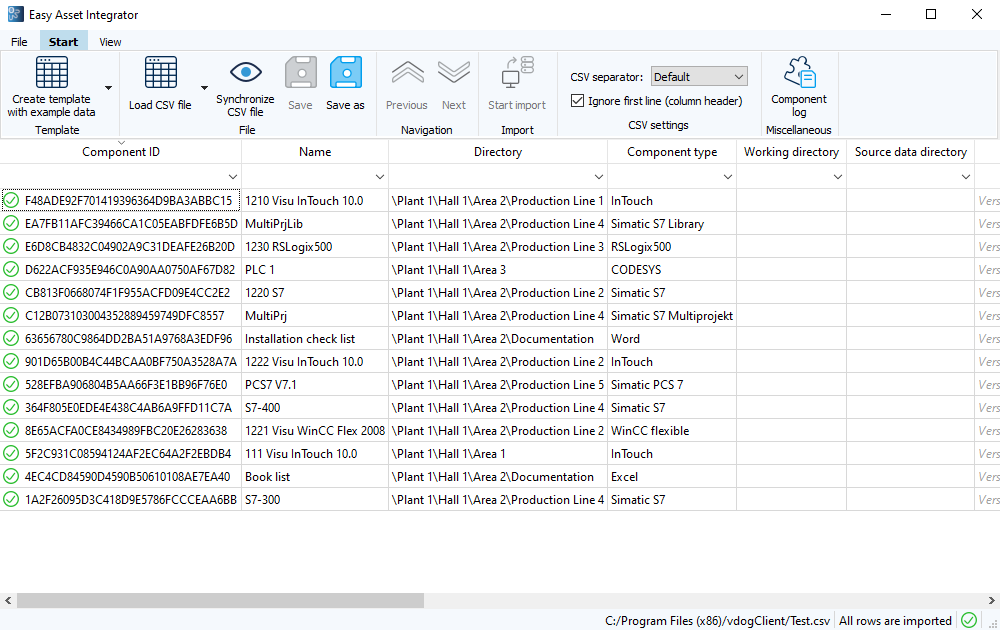Screen dimensions: 1000x630
Task: Click the Save As icon
Action: pos(345,75)
